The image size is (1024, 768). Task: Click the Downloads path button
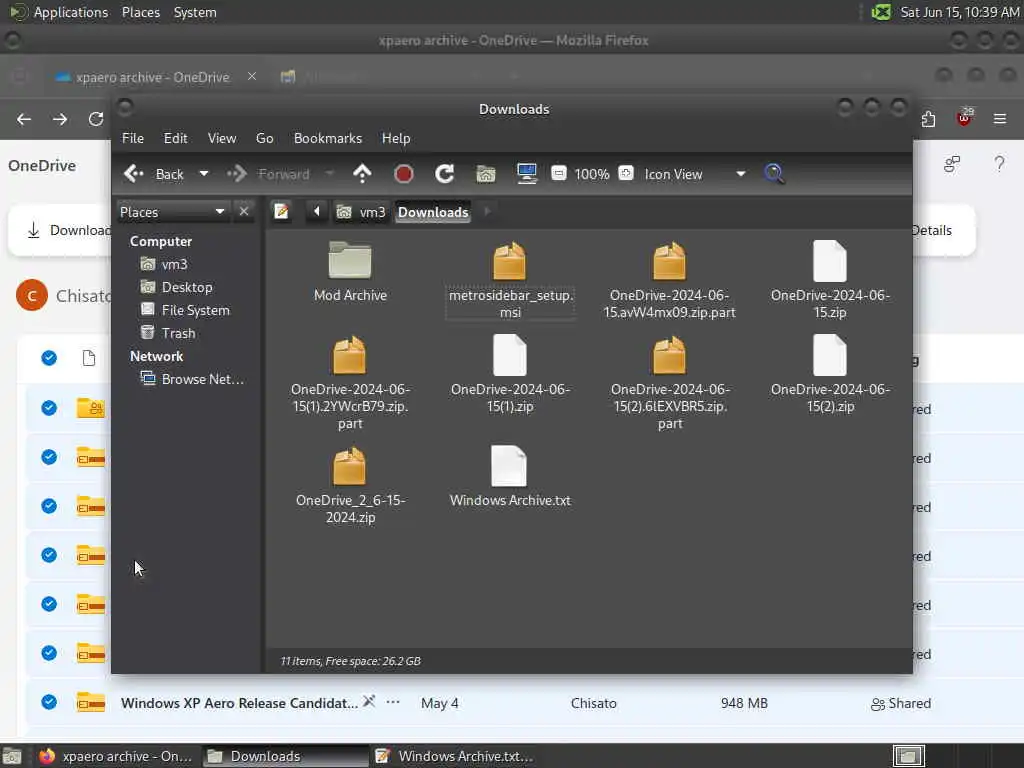tap(433, 212)
